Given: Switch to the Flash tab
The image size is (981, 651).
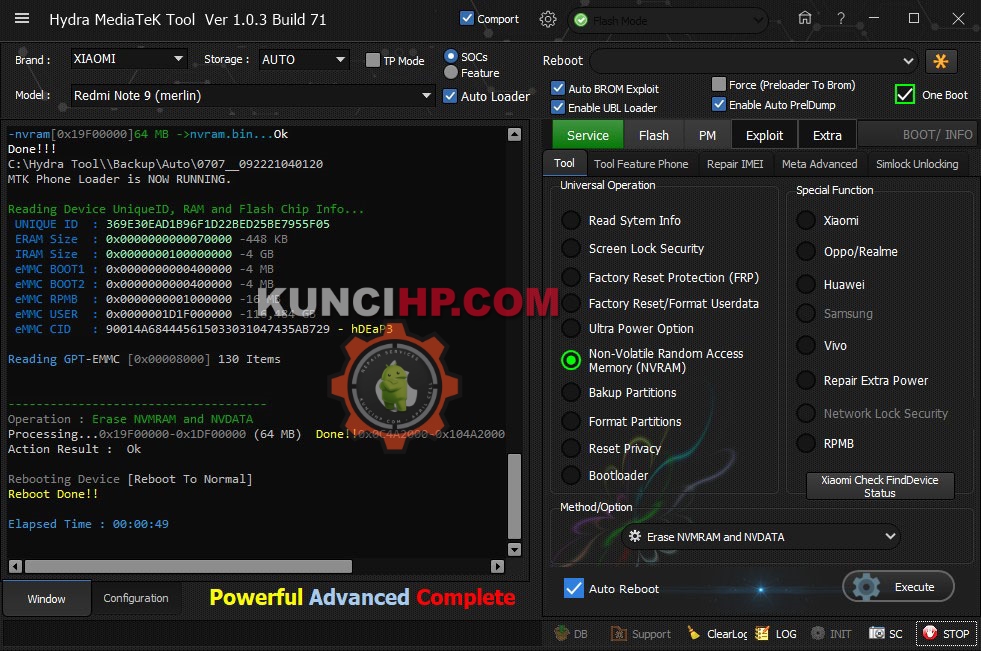Looking at the screenshot, I should pyautogui.click(x=654, y=135).
